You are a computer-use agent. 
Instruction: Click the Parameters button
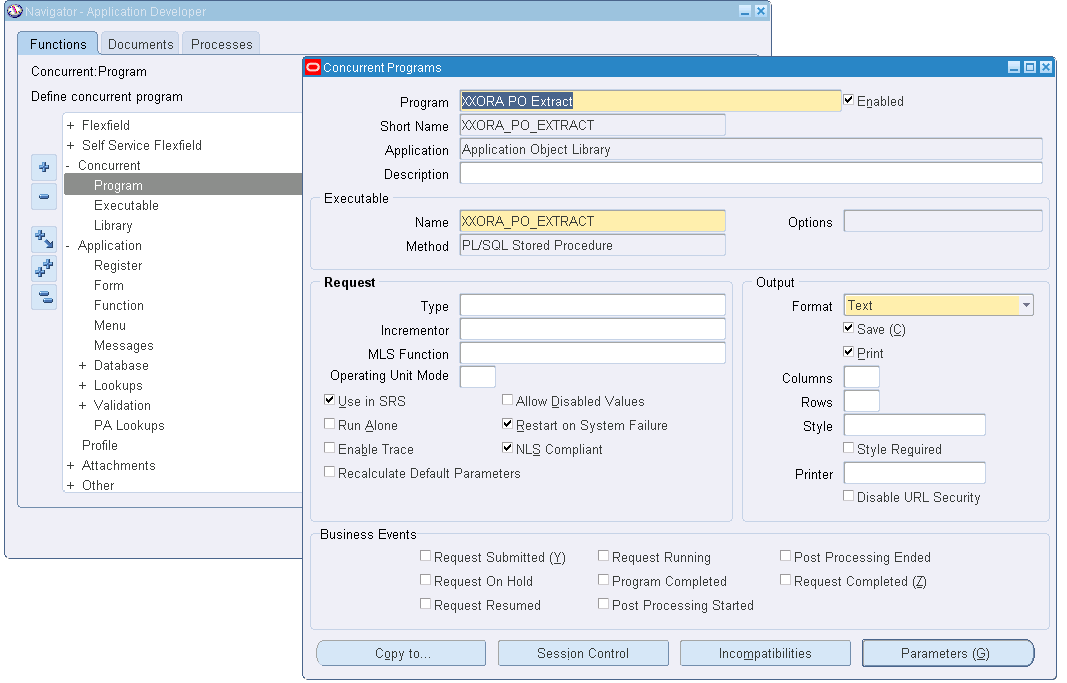point(948,653)
